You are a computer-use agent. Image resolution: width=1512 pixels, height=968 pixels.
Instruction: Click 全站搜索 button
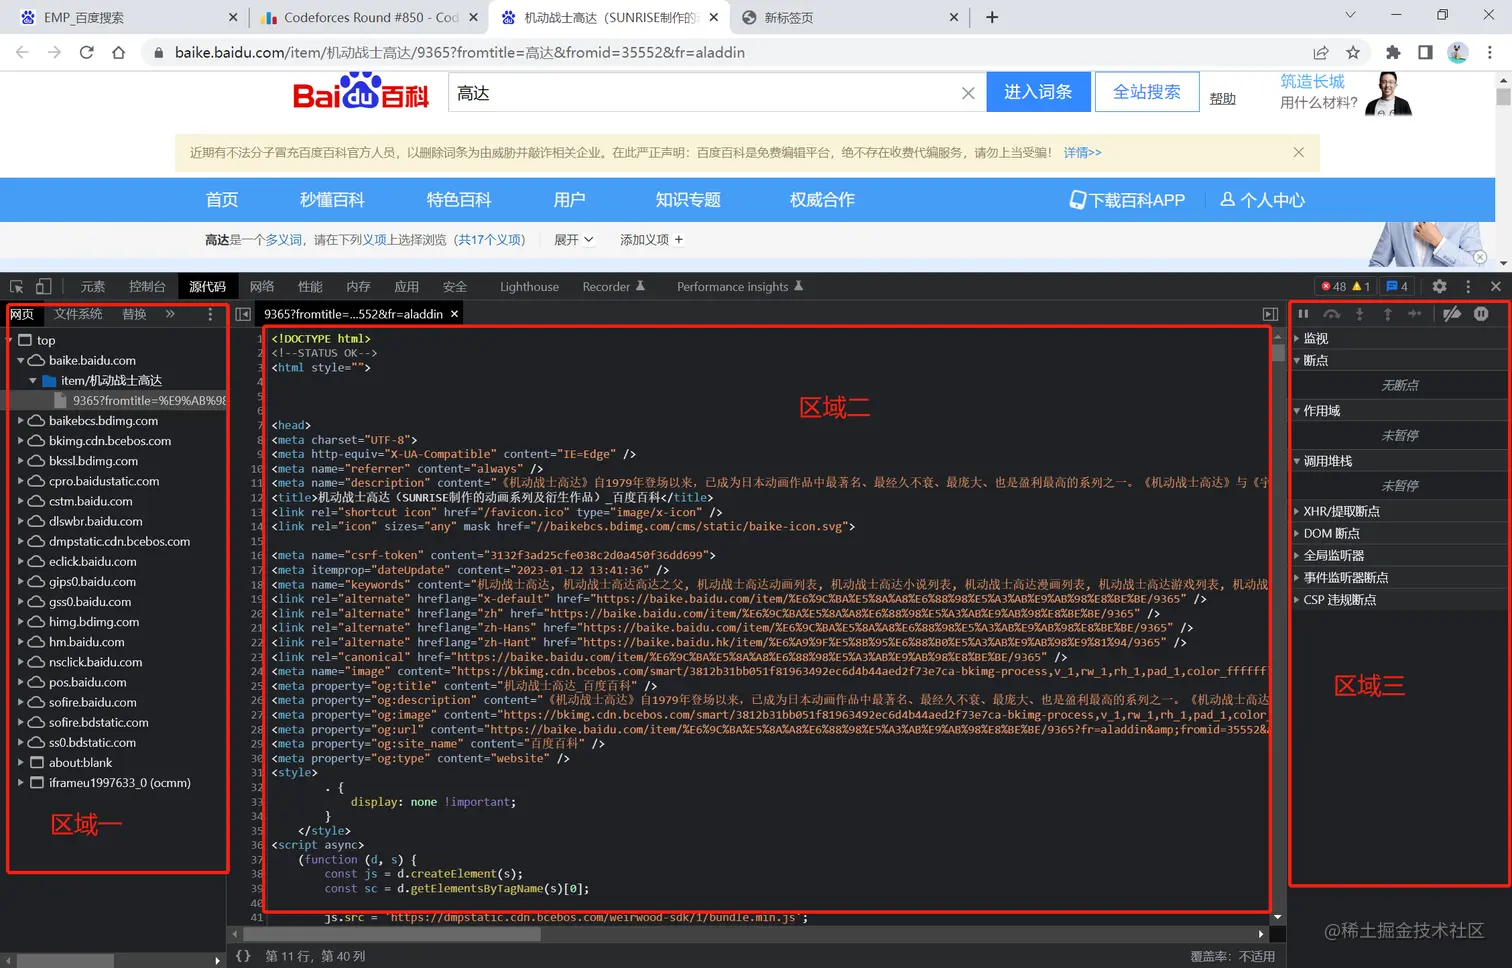pos(1147,92)
